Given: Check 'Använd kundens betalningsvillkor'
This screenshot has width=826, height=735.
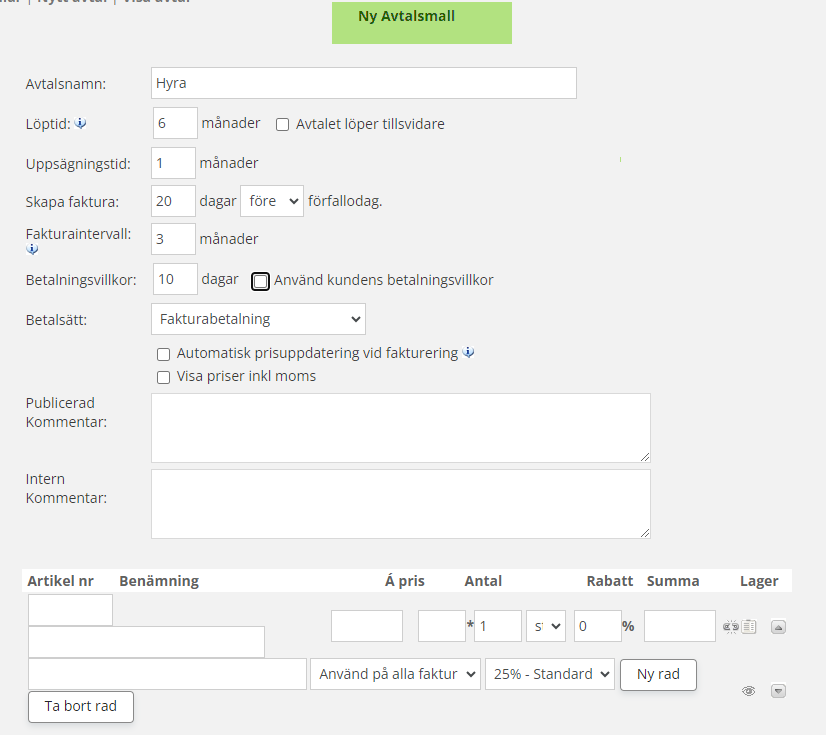Looking at the screenshot, I should click(260, 281).
